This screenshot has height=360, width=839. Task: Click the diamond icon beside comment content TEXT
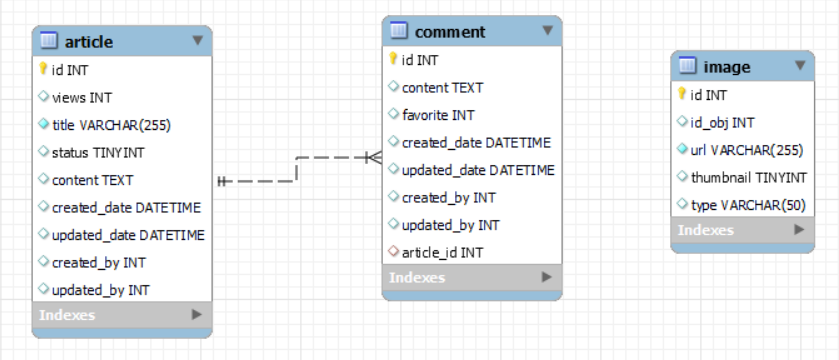pos(393,87)
